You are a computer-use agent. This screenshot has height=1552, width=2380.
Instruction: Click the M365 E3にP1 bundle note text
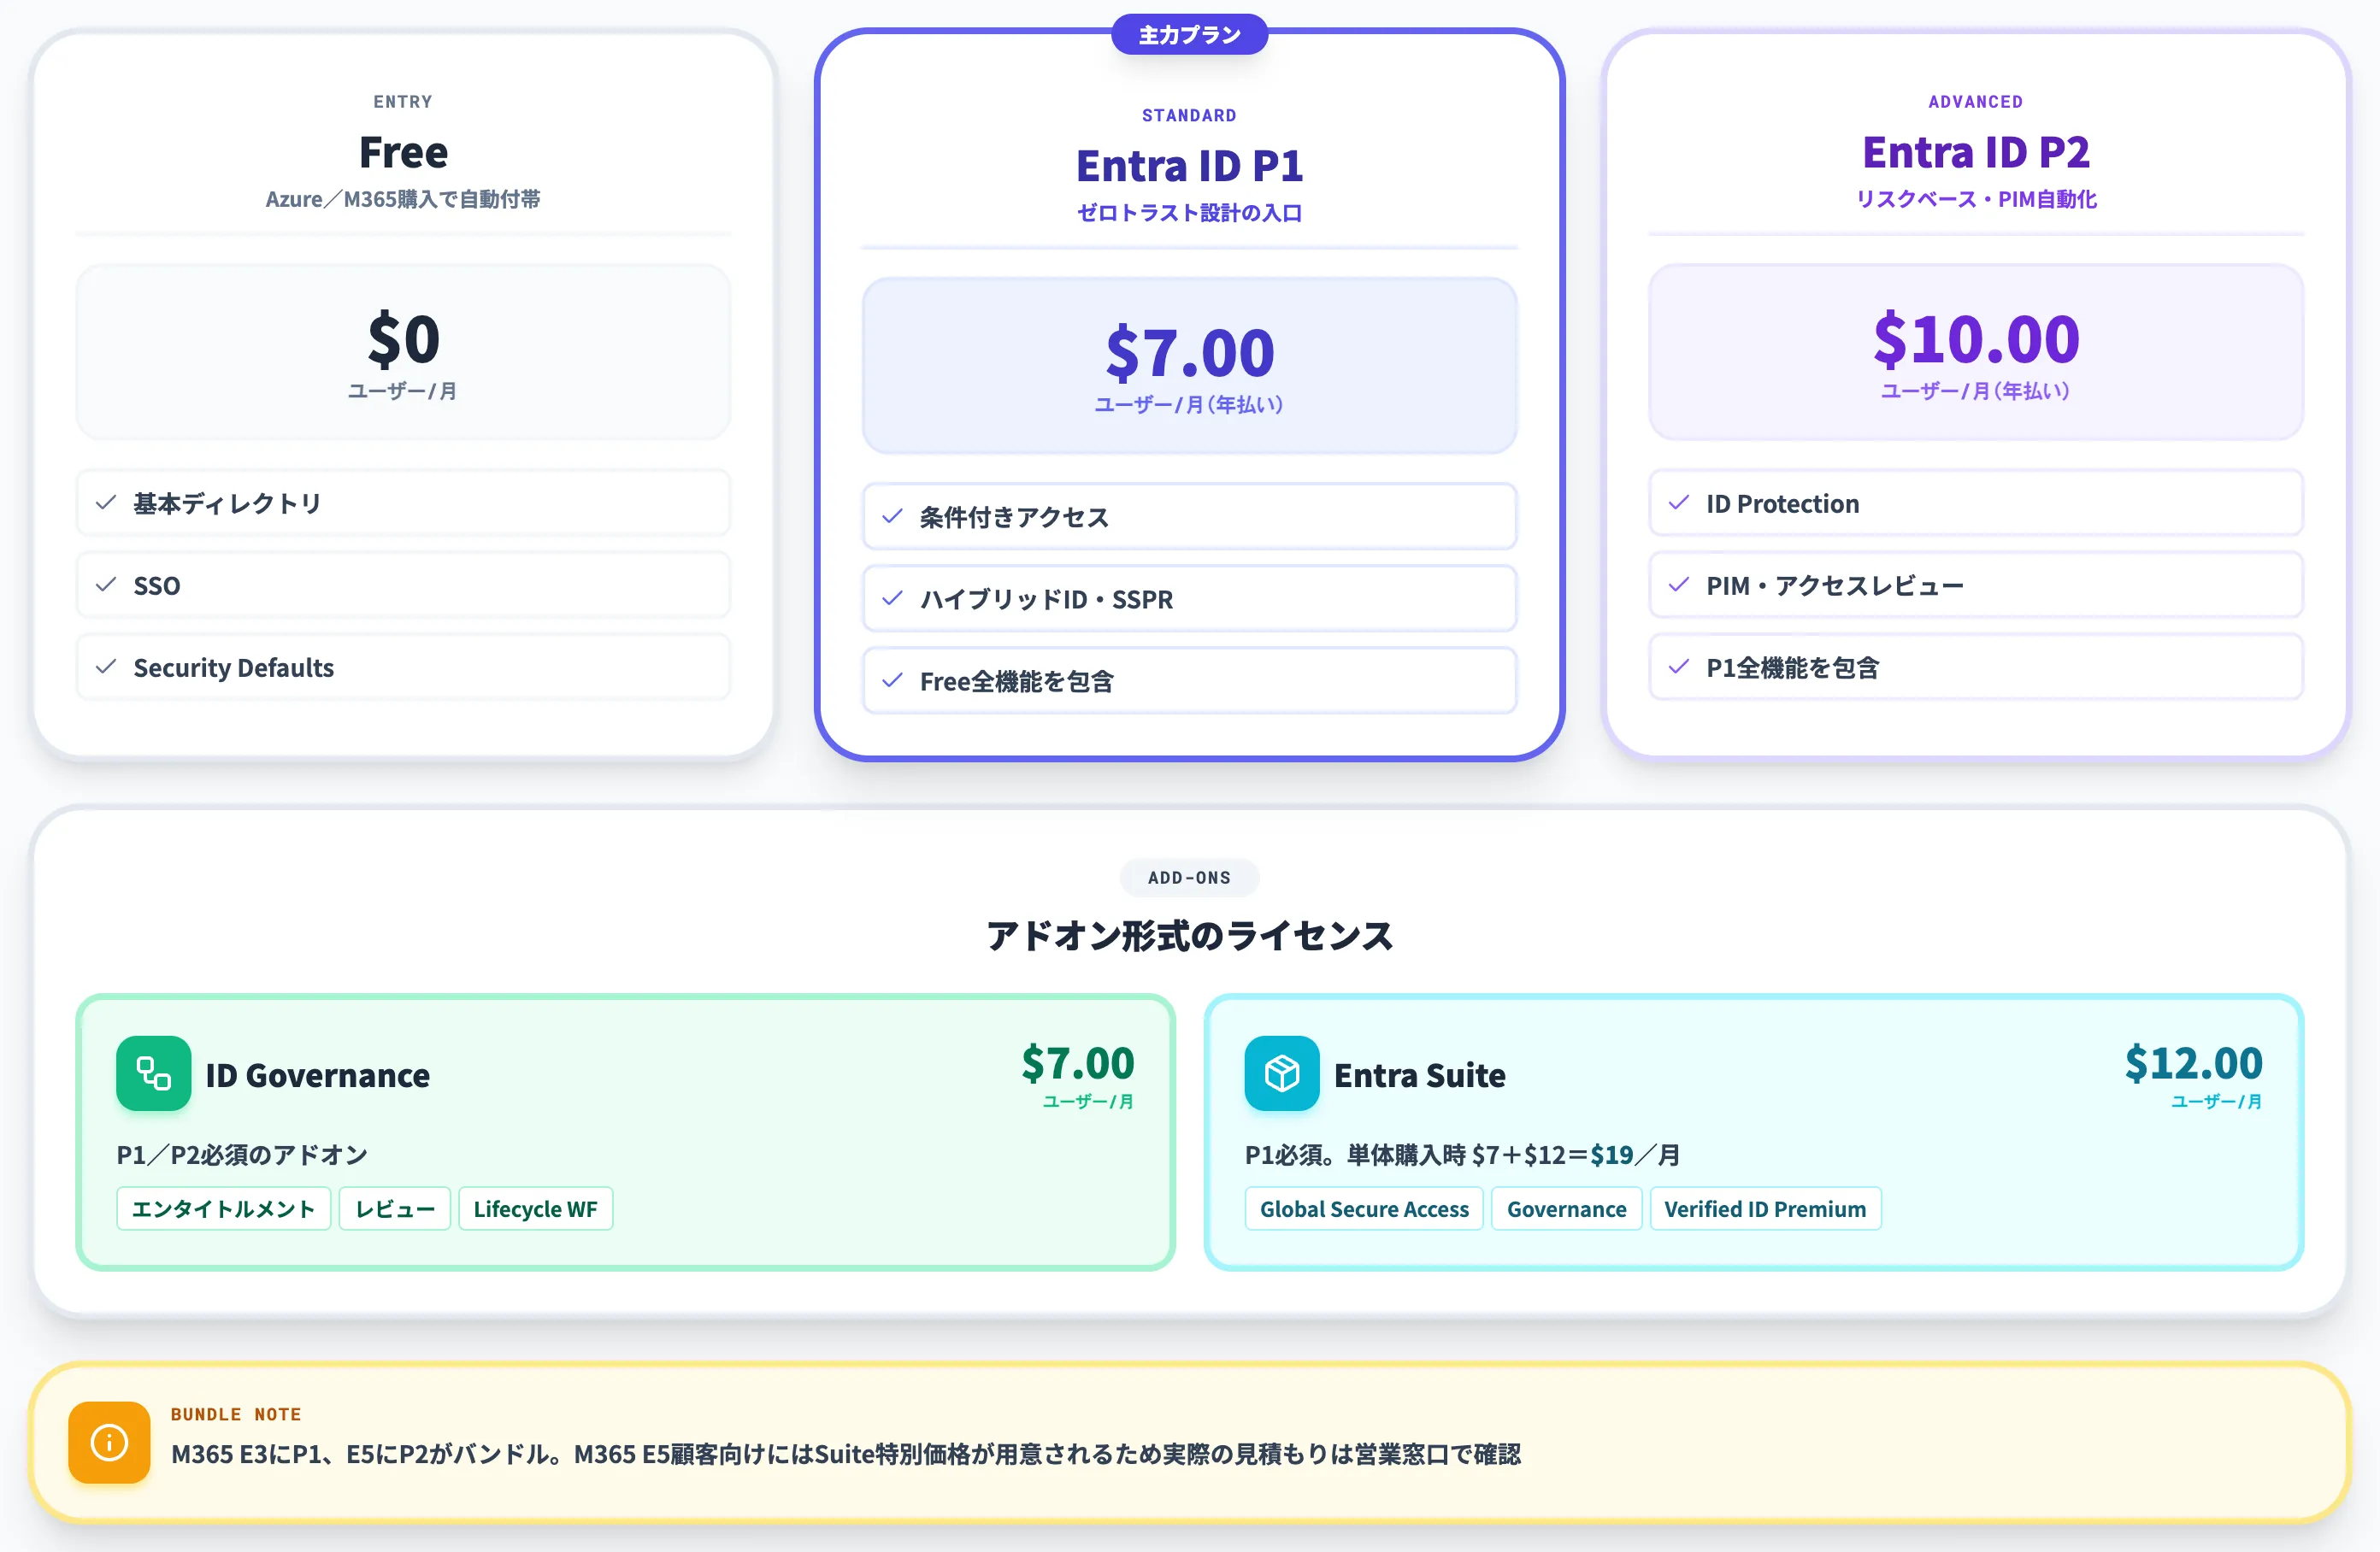coord(846,1454)
